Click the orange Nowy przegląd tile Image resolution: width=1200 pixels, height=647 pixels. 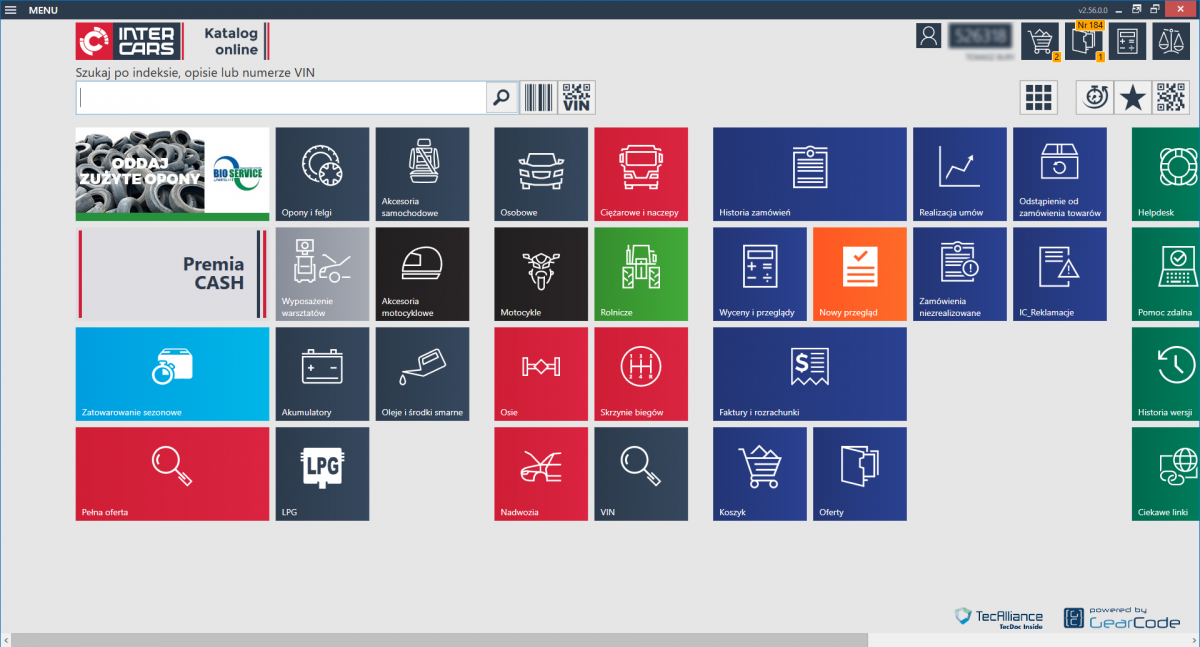point(860,274)
